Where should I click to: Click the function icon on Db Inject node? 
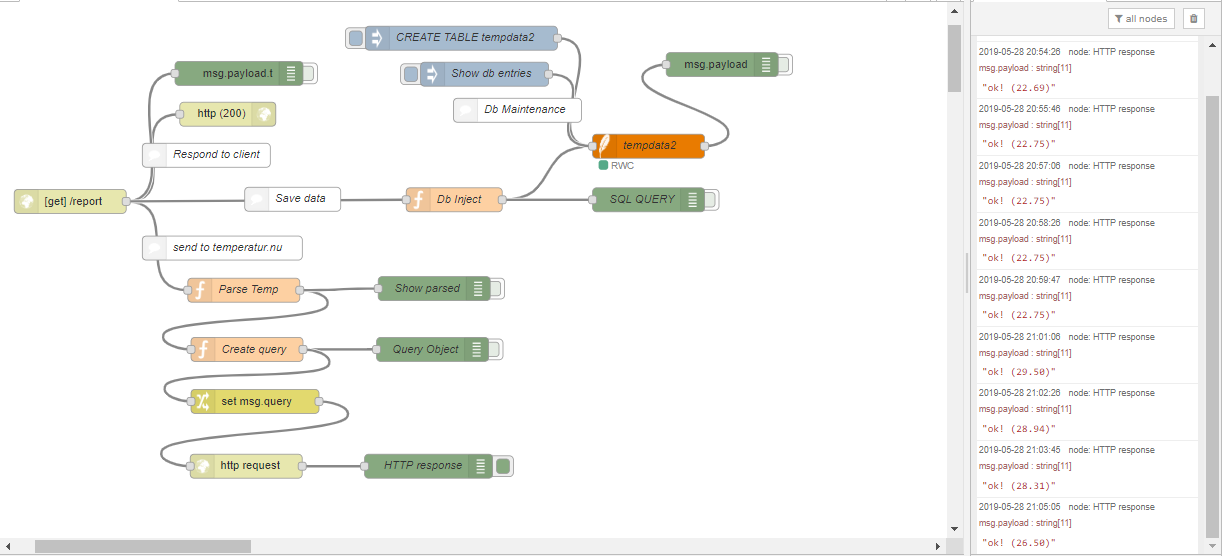(x=417, y=199)
